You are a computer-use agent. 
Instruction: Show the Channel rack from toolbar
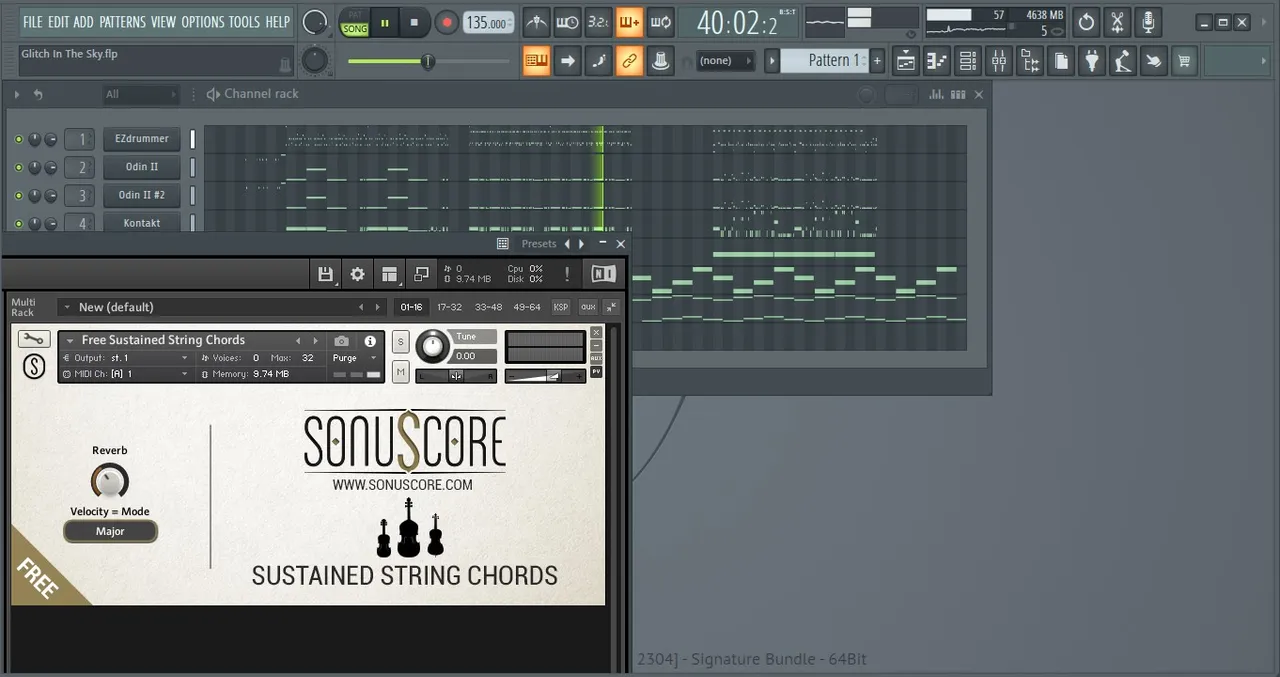point(968,61)
